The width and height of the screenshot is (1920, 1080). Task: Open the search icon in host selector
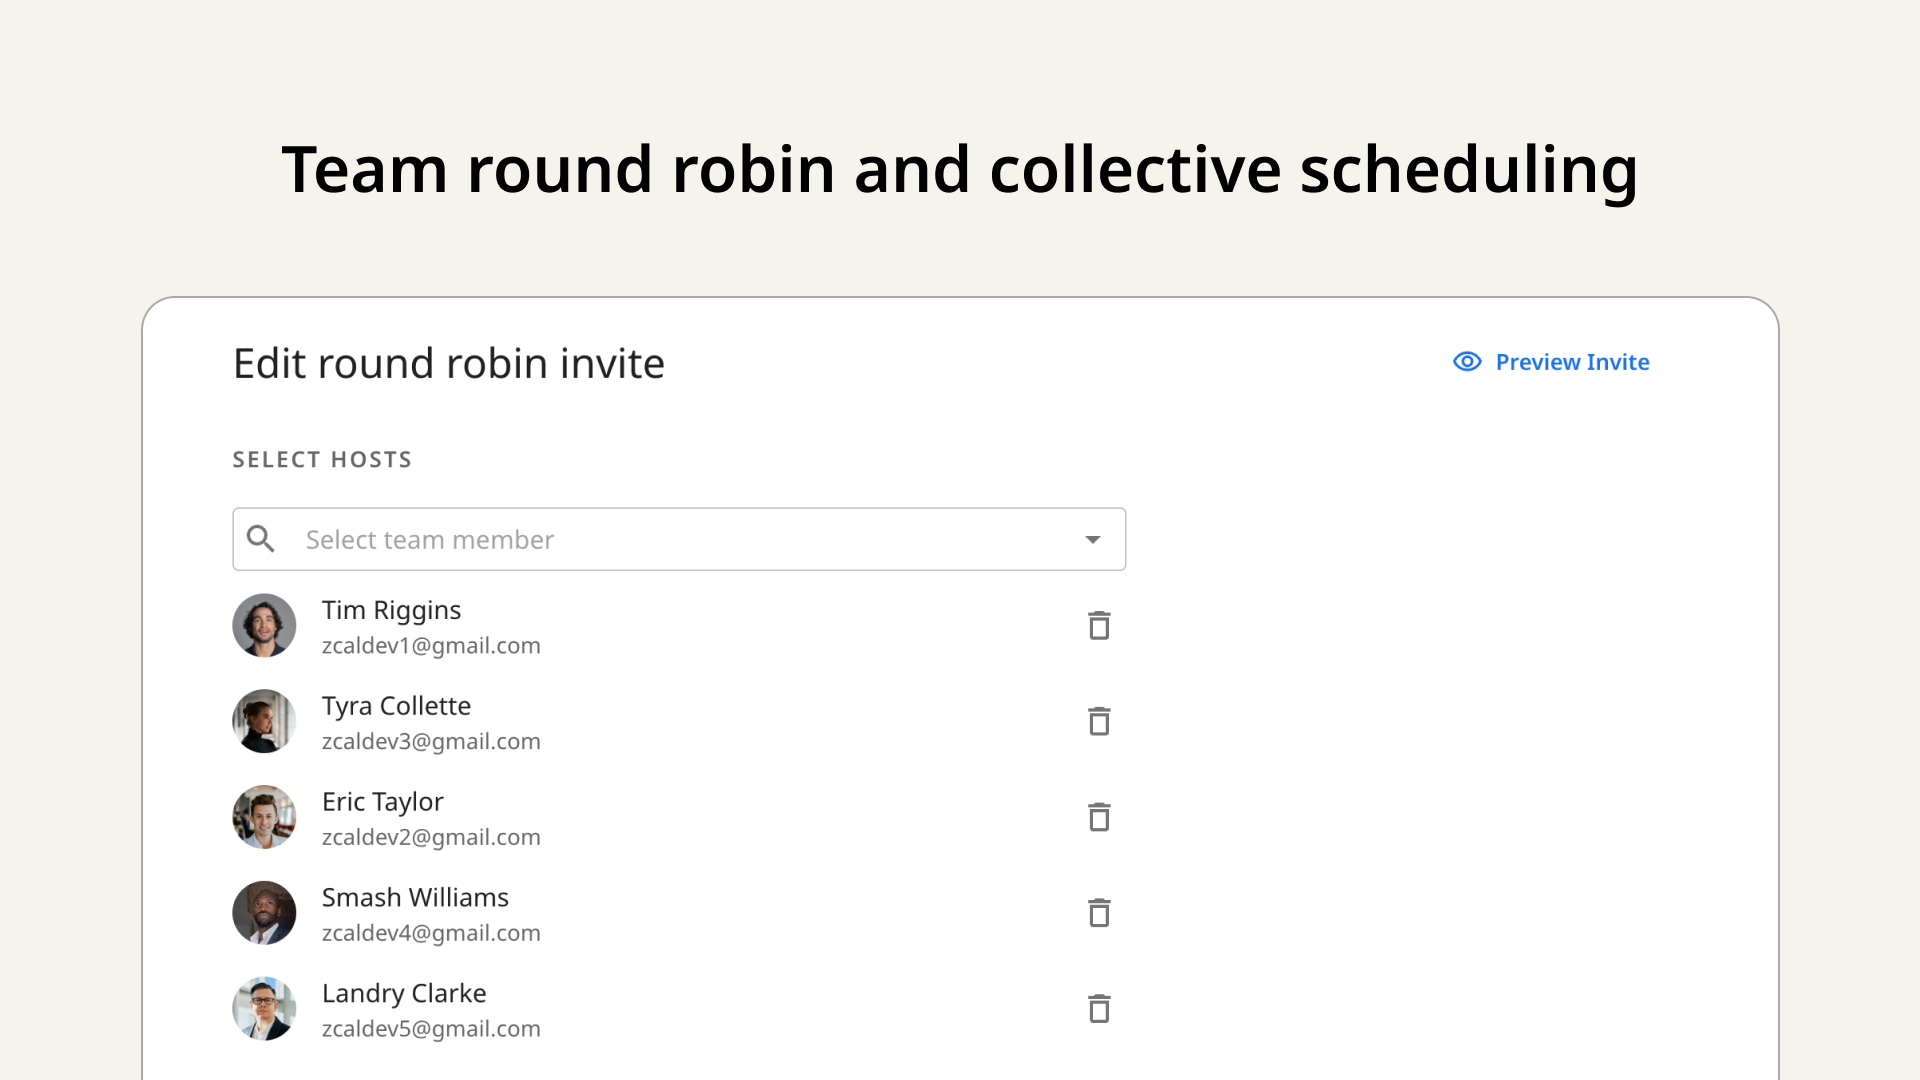(262, 538)
